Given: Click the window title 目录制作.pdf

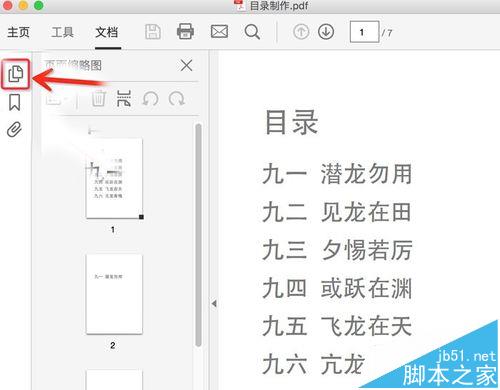Looking at the screenshot, I should [279, 6].
